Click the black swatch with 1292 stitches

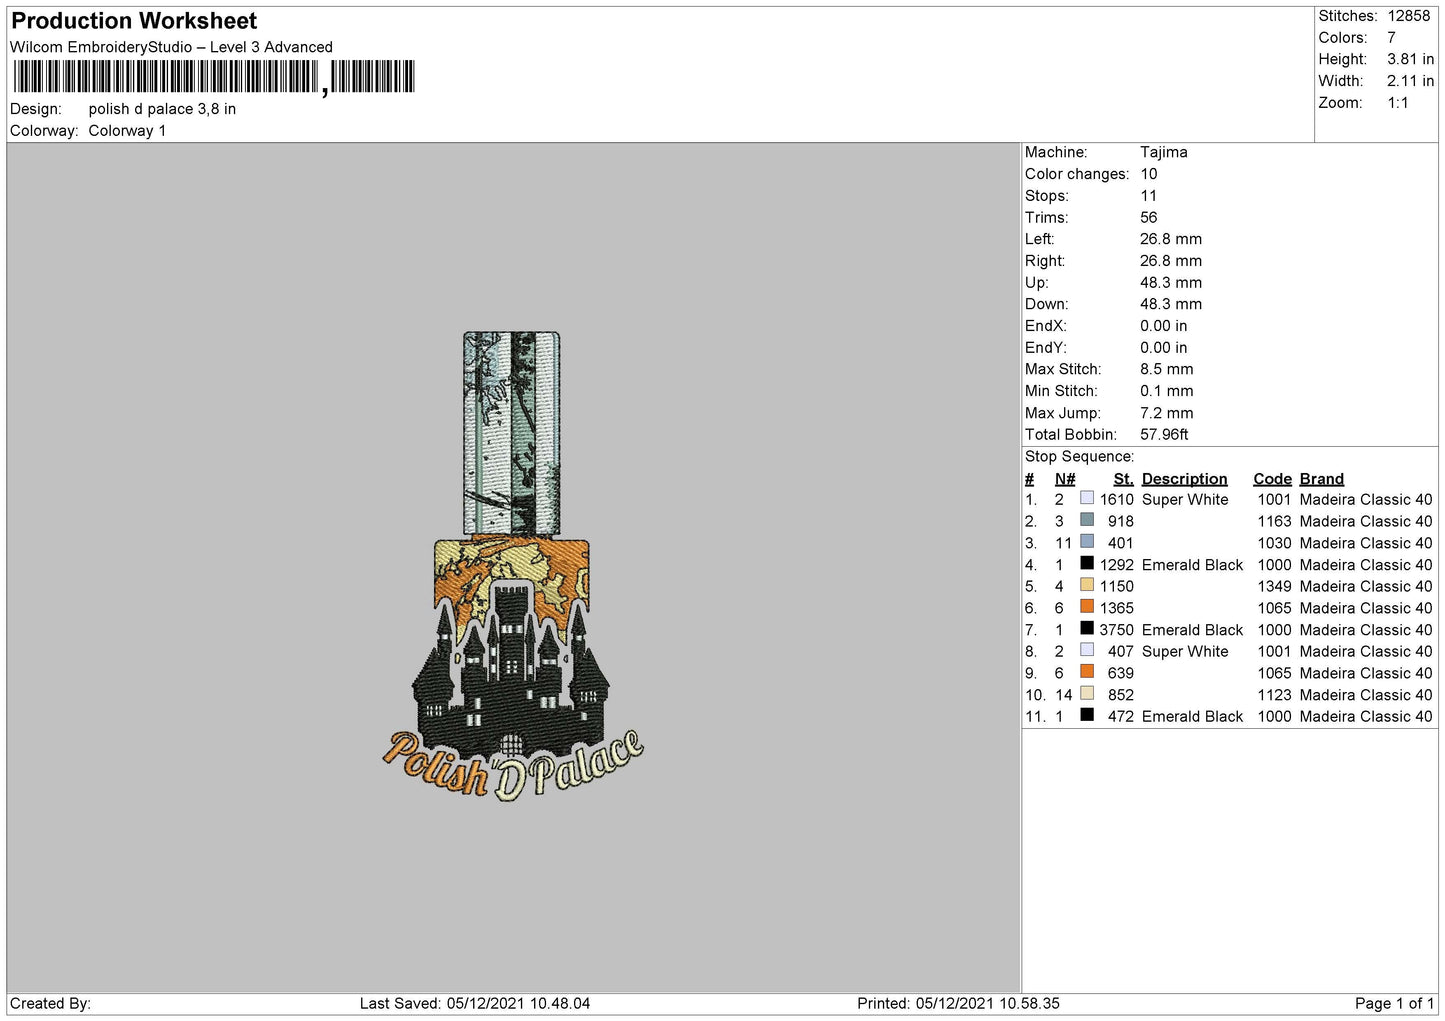point(1087,563)
